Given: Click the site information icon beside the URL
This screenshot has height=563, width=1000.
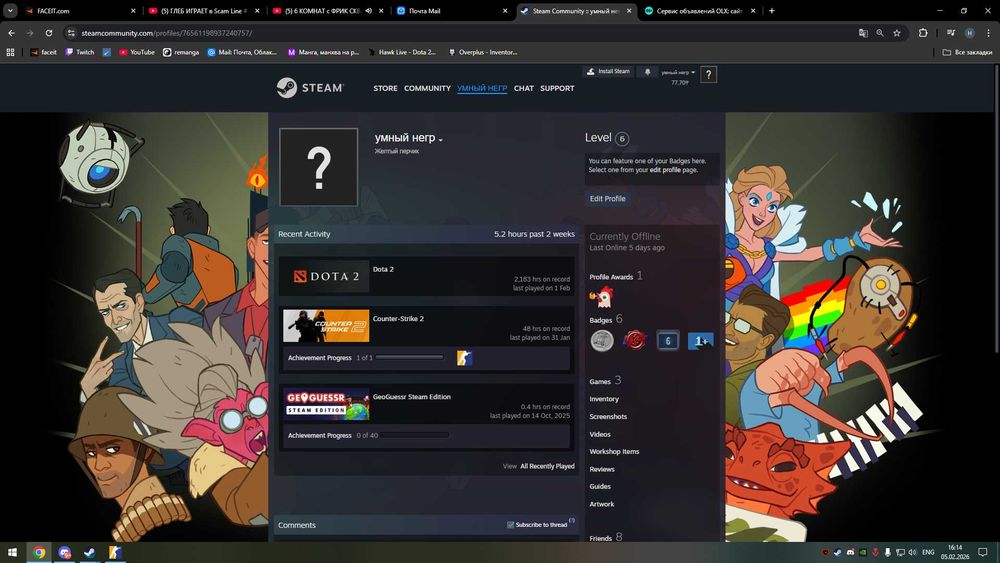Looking at the screenshot, I should [x=71, y=33].
